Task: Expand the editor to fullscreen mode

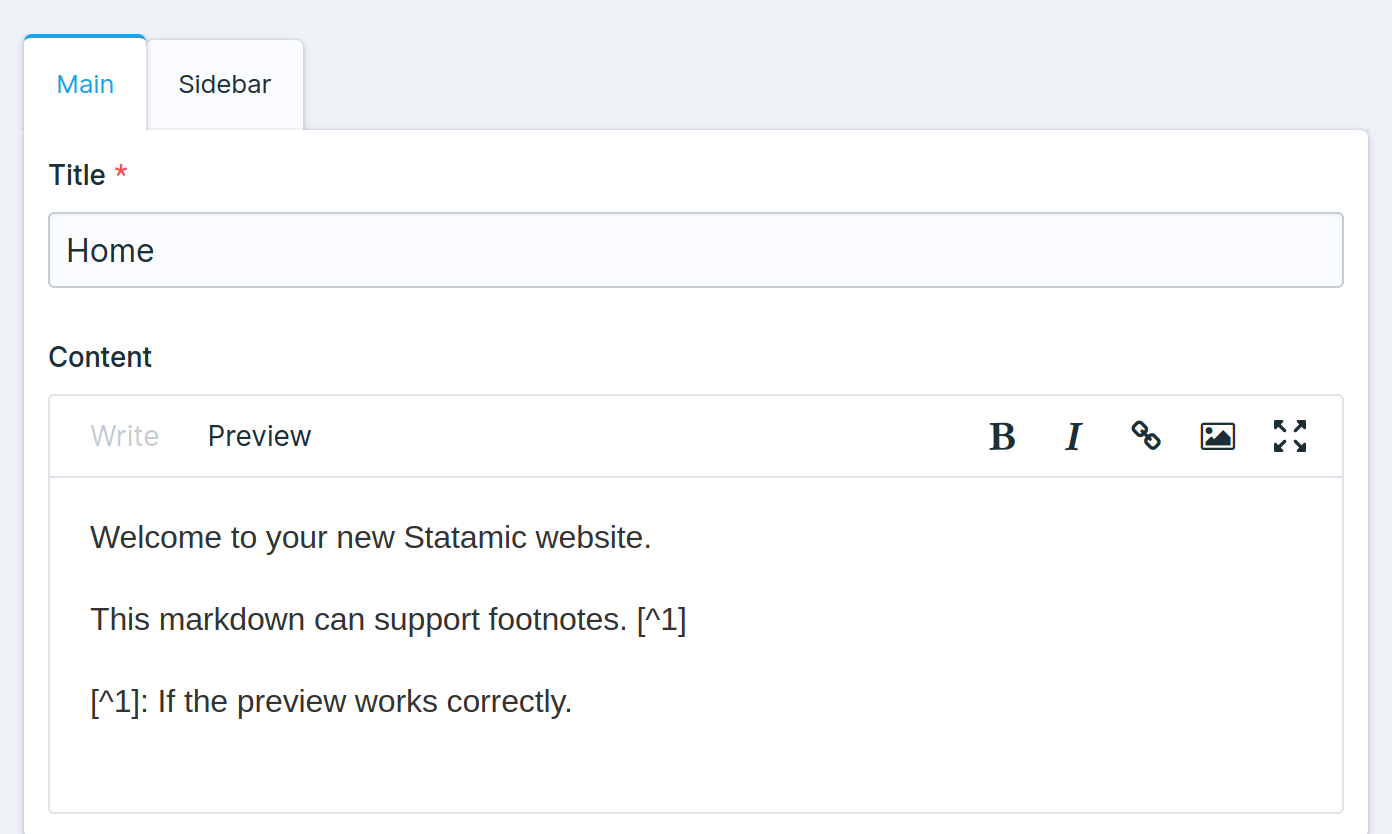Action: (1289, 436)
